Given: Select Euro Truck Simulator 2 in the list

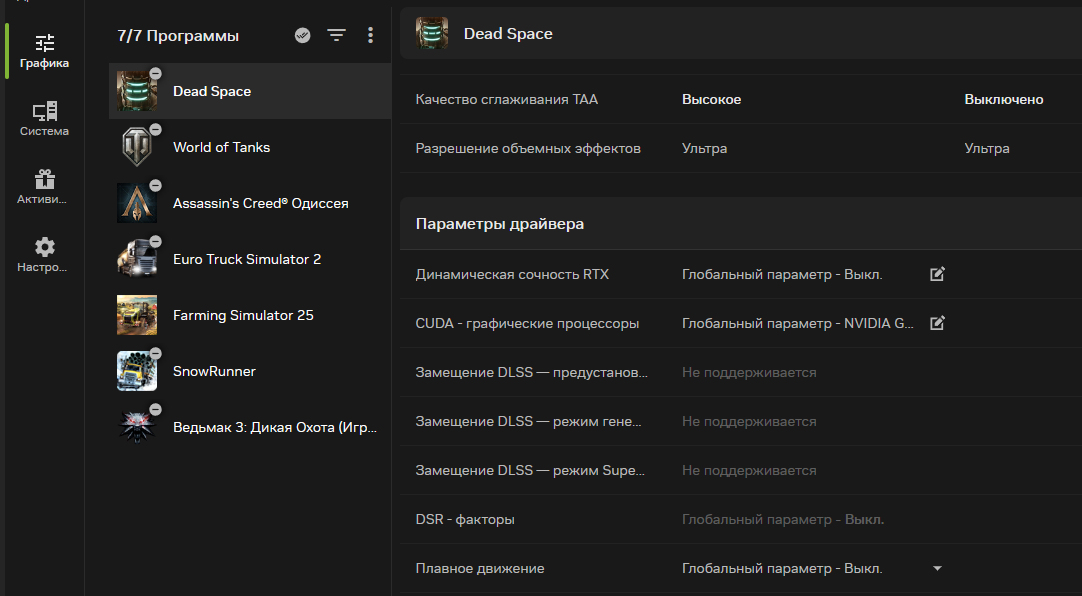Looking at the screenshot, I should click(x=247, y=259).
